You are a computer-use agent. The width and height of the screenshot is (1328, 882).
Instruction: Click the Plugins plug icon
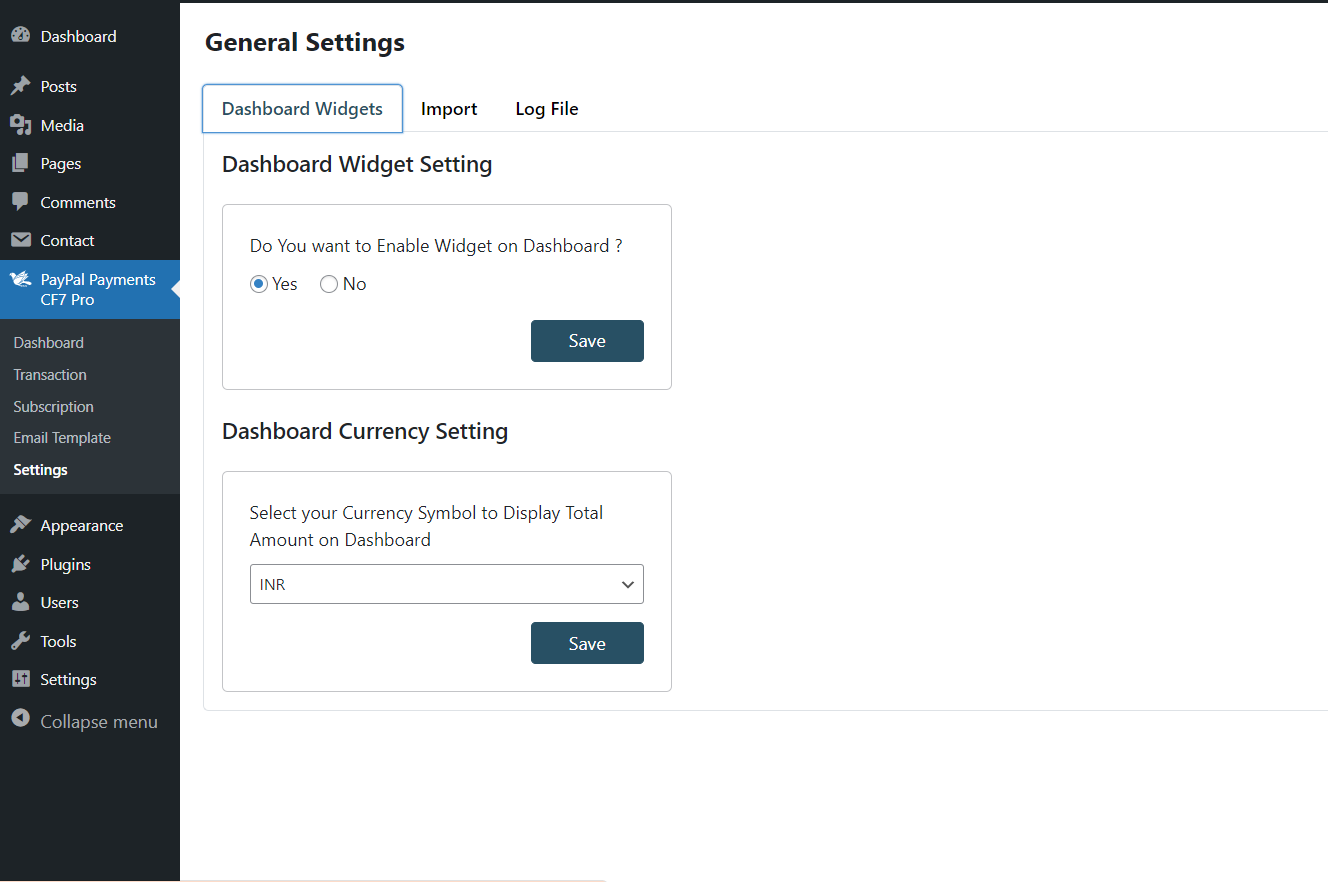[x=20, y=564]
